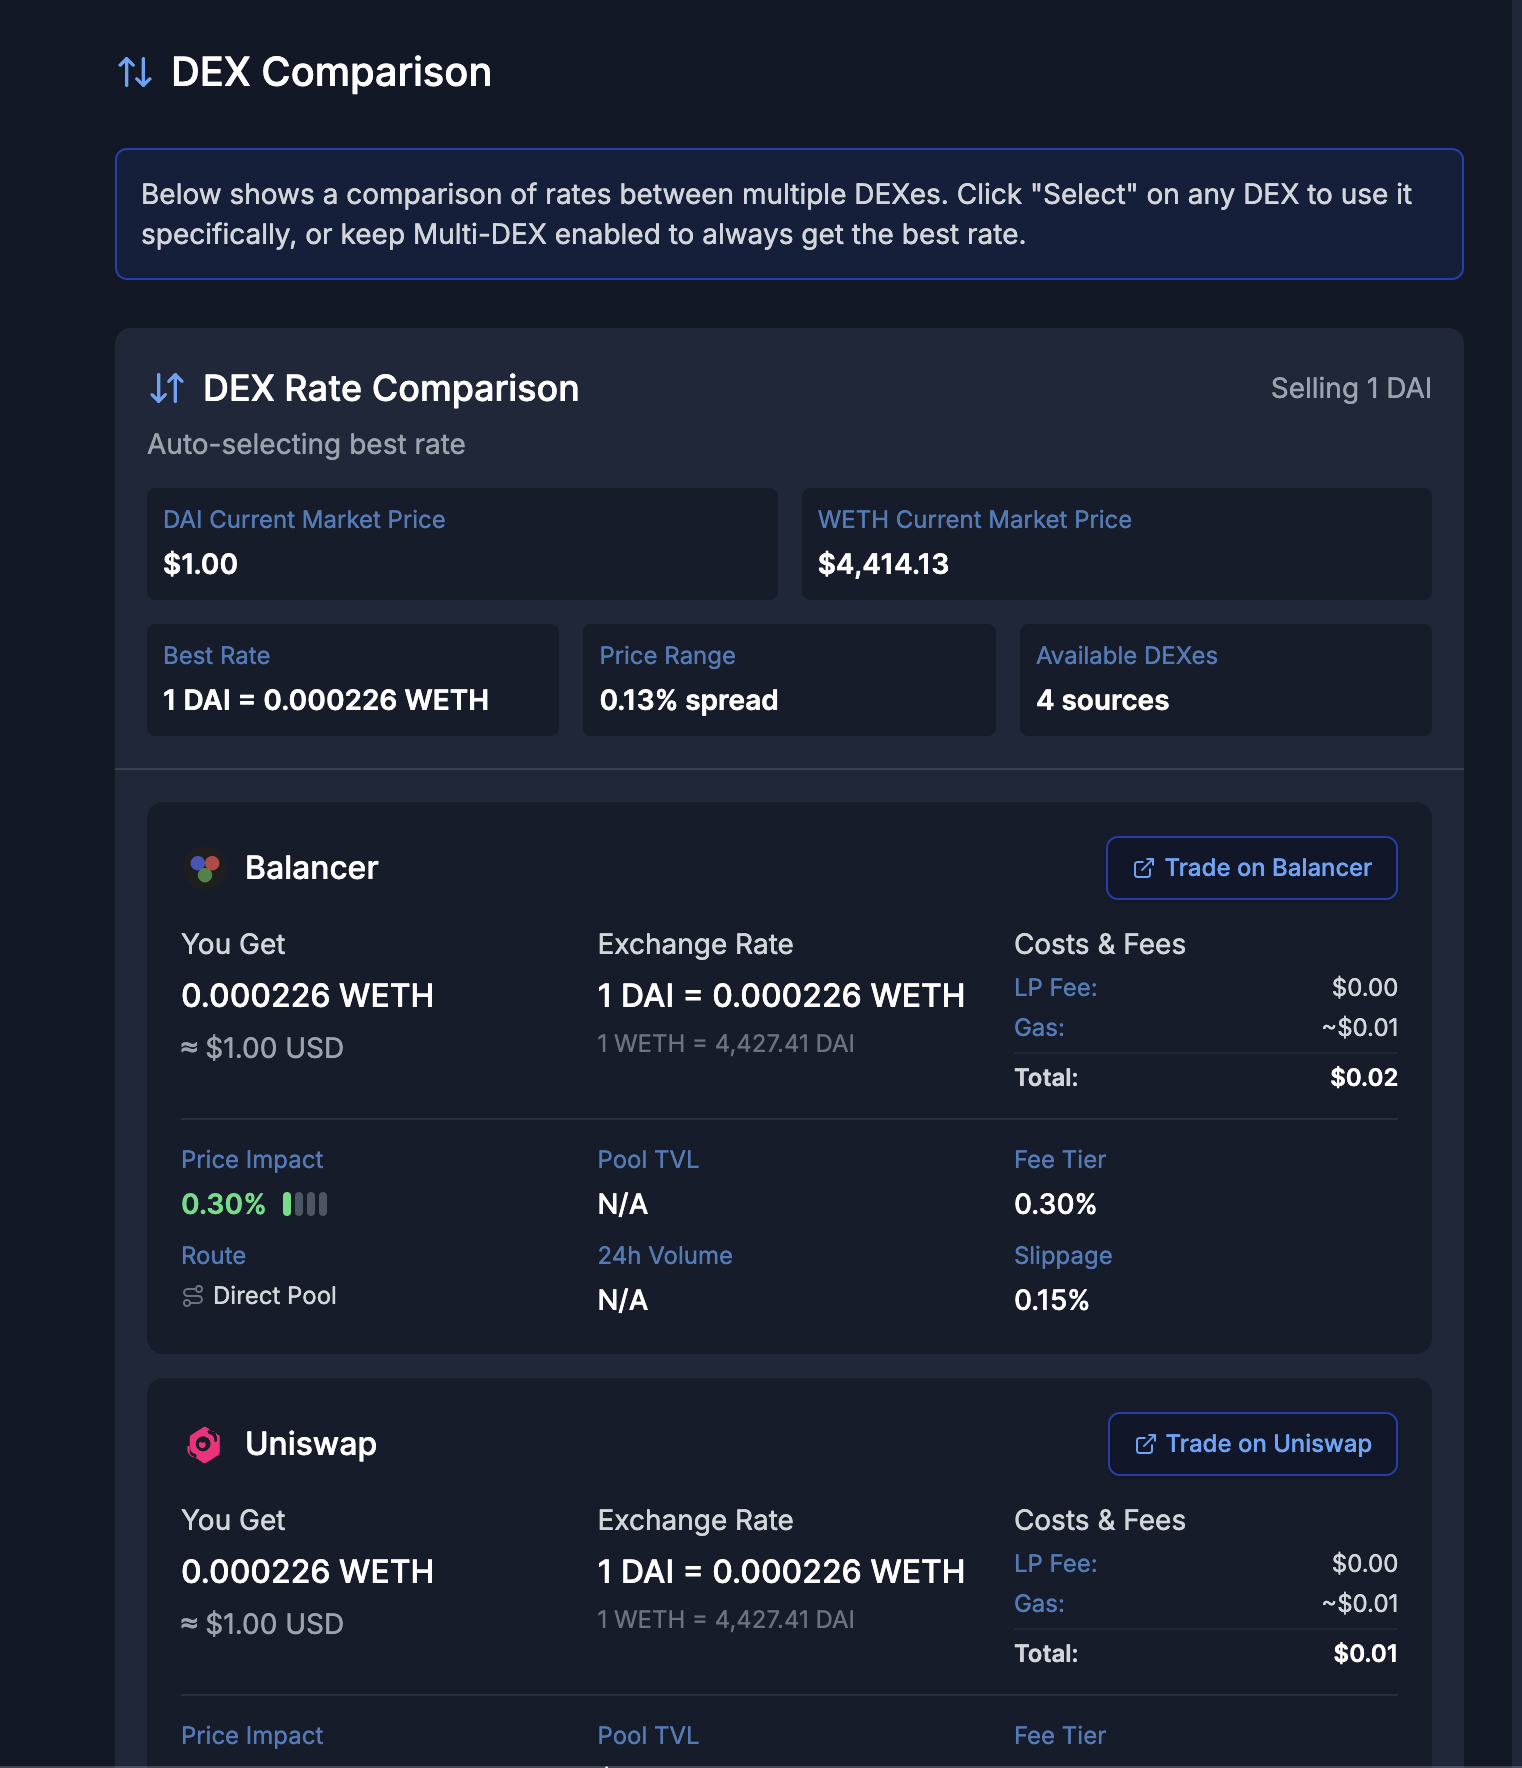Click the price impact meter bars for Balancer

pyautogui.click(x=304, y=1204)
